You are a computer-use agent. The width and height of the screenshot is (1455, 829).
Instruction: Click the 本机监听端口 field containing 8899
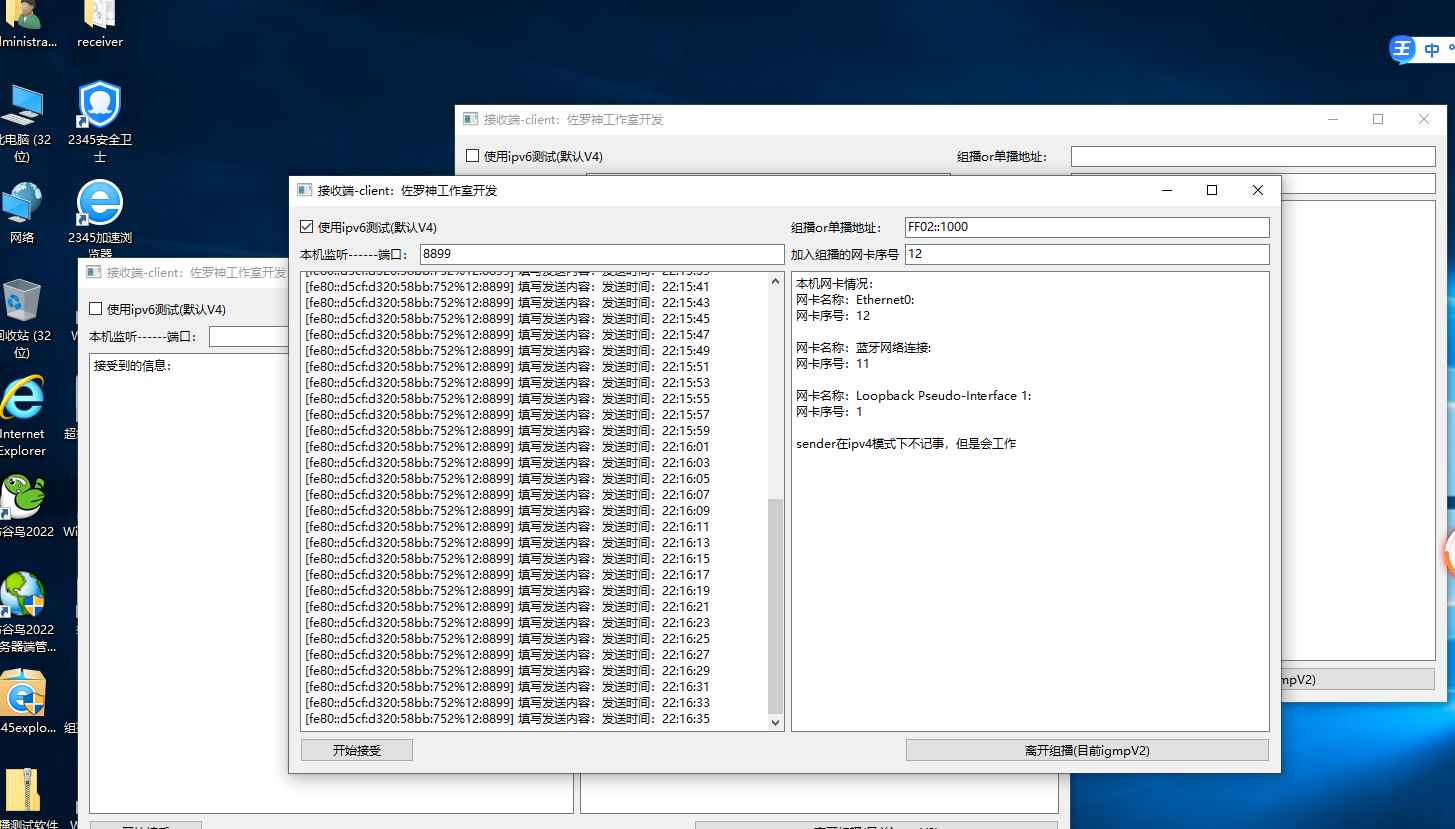click(x=601, y=254)
